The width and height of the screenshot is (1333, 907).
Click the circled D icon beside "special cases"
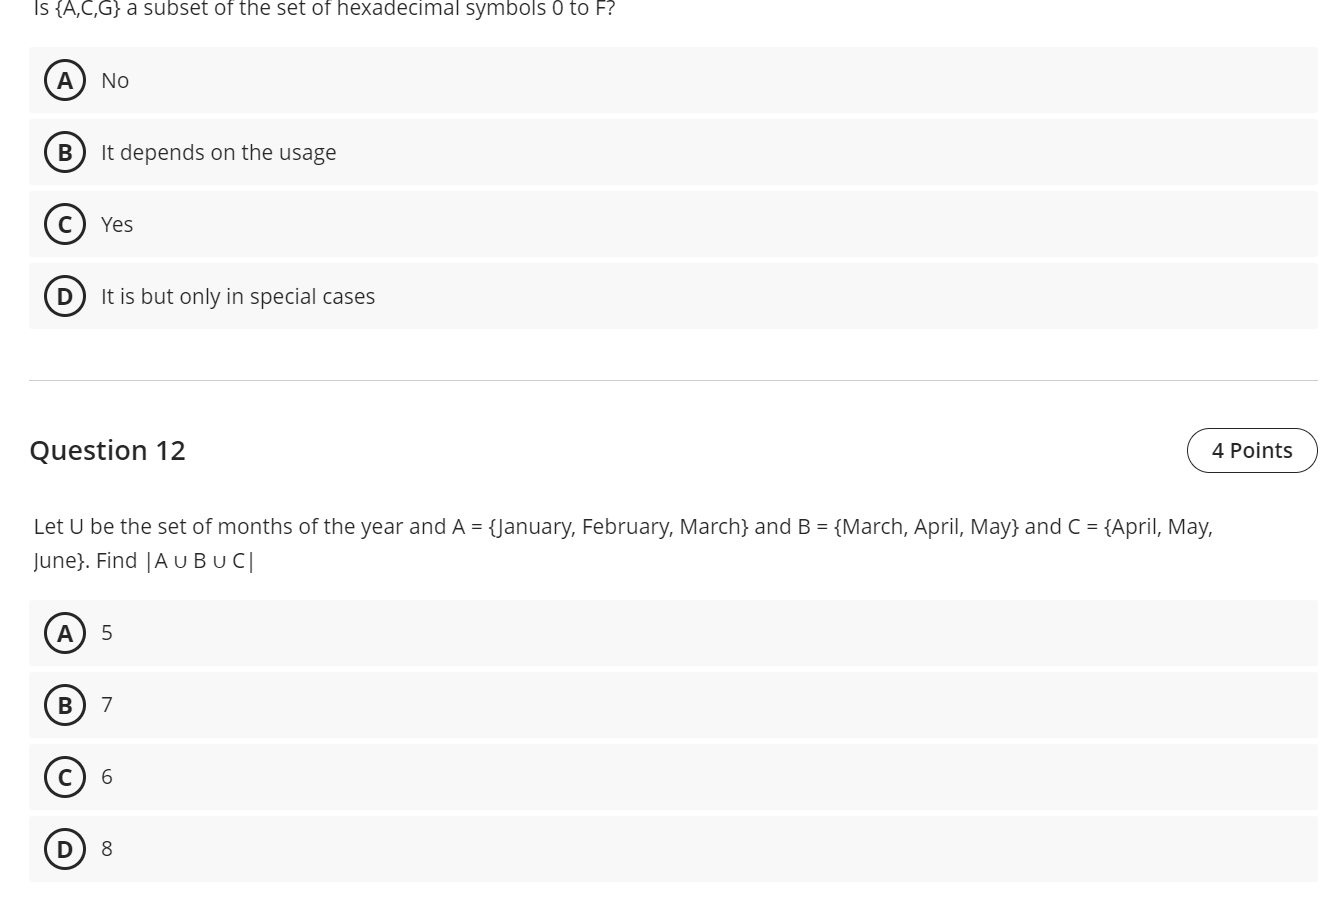[65, 296]
